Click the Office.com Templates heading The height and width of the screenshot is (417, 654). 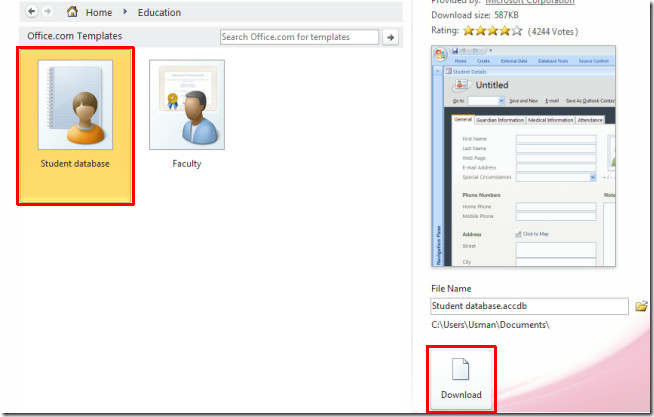75,36
